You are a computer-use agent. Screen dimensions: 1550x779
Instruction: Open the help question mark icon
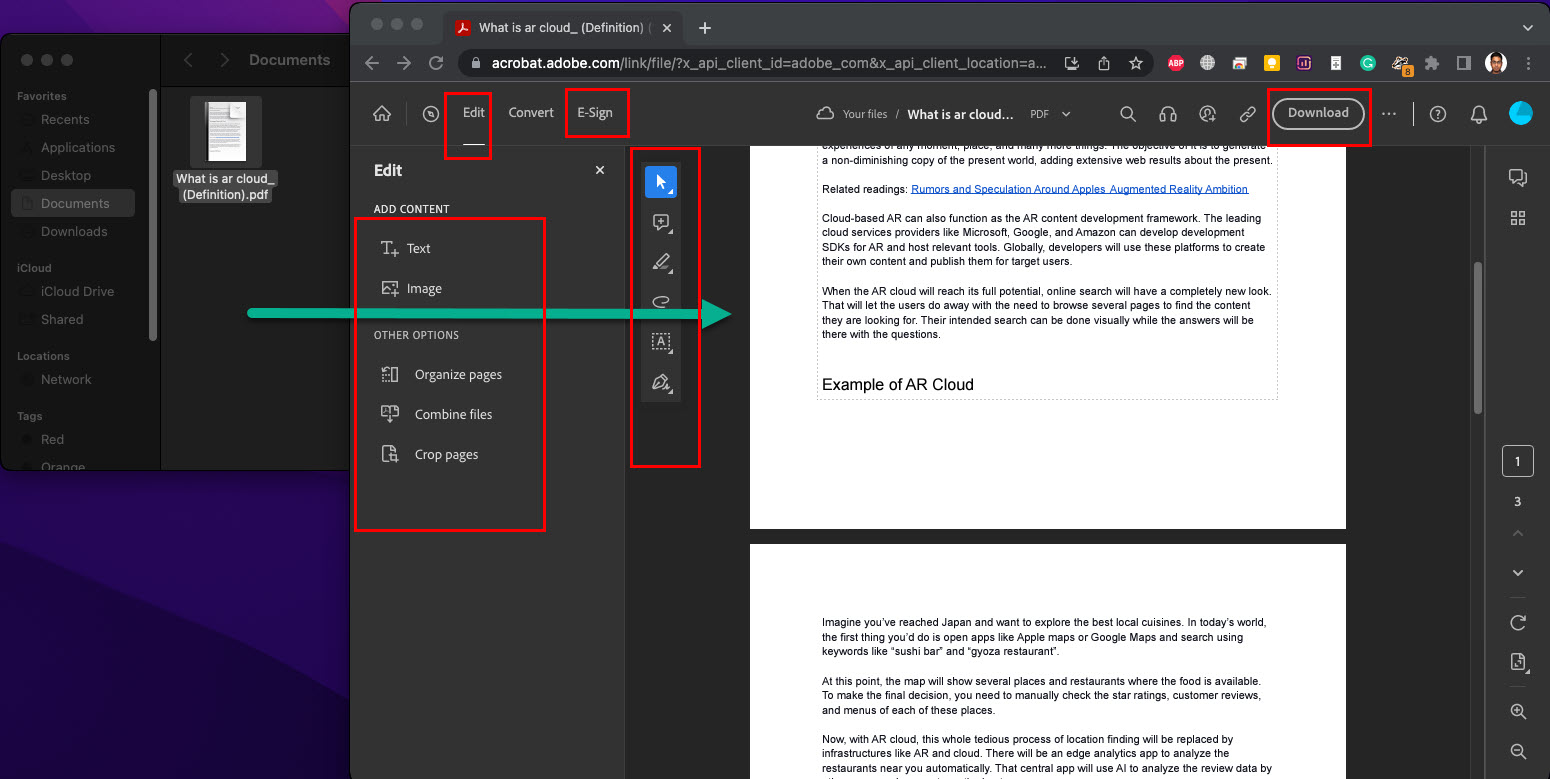click(1438, 114)
